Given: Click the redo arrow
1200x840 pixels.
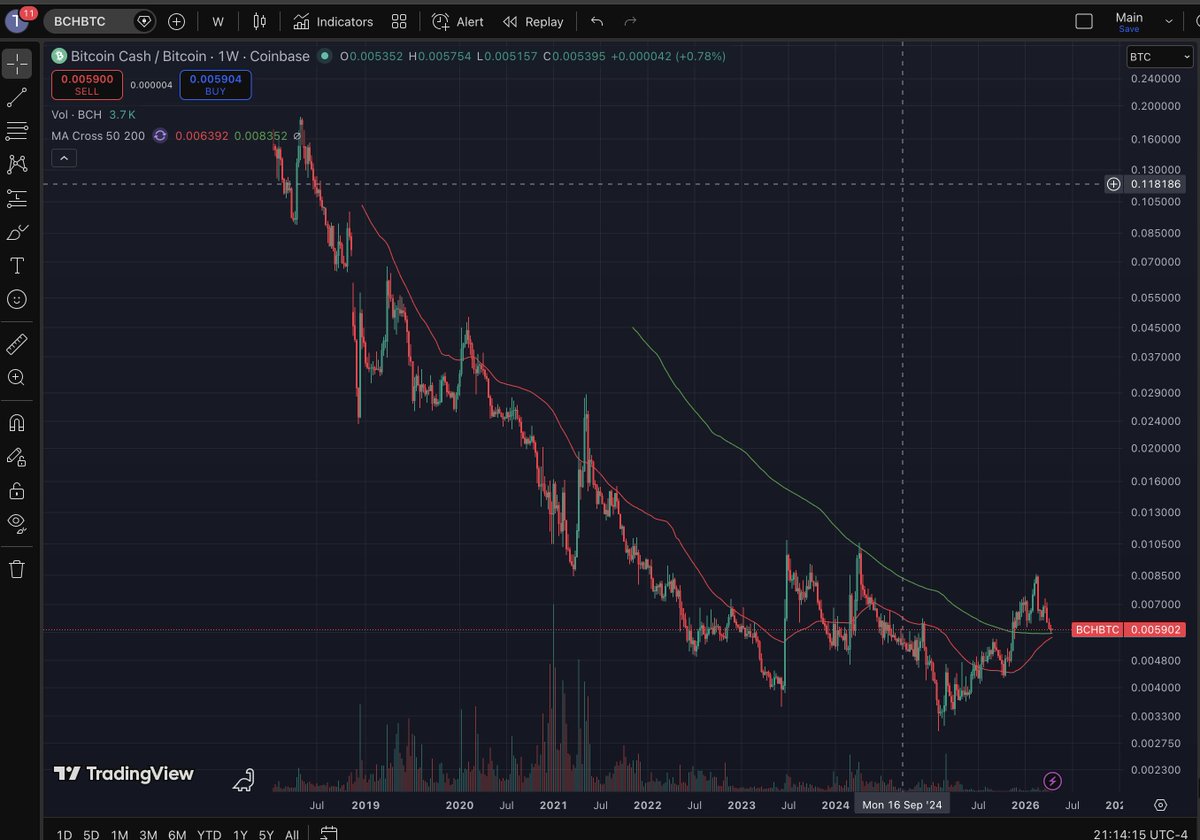Looking at the screenshot, I should click(630, 21).
